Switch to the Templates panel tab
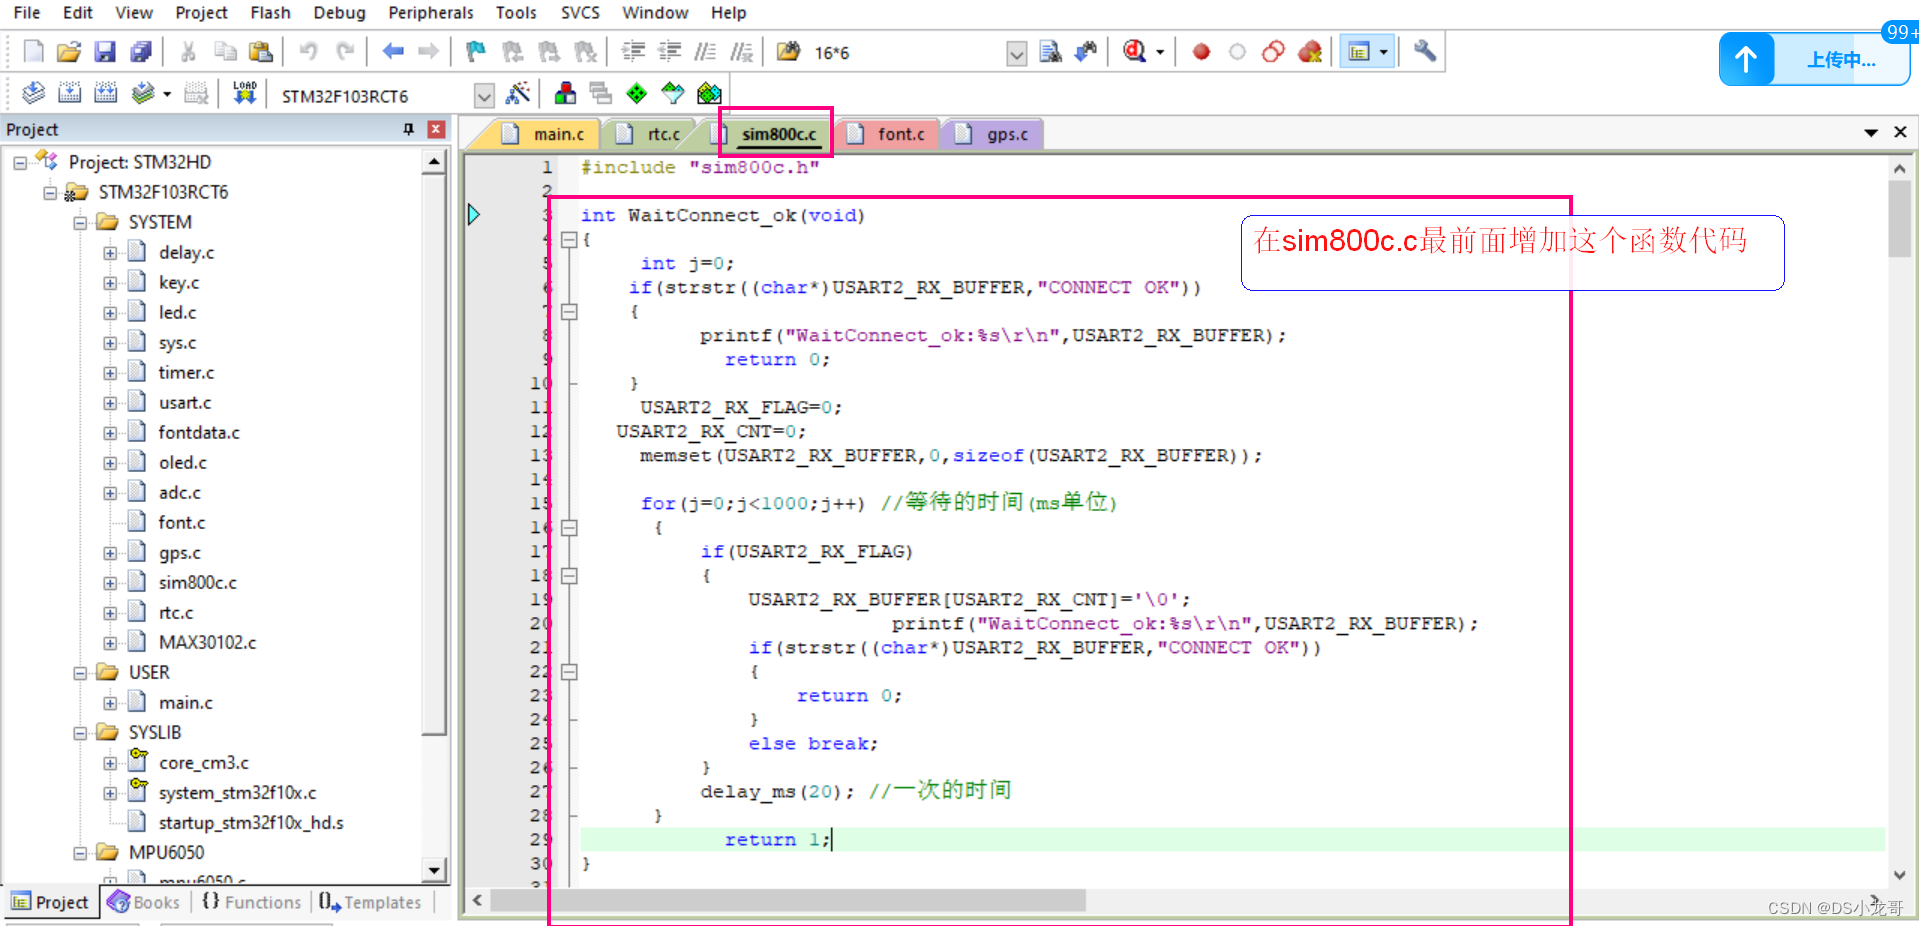 click(370, 902)
